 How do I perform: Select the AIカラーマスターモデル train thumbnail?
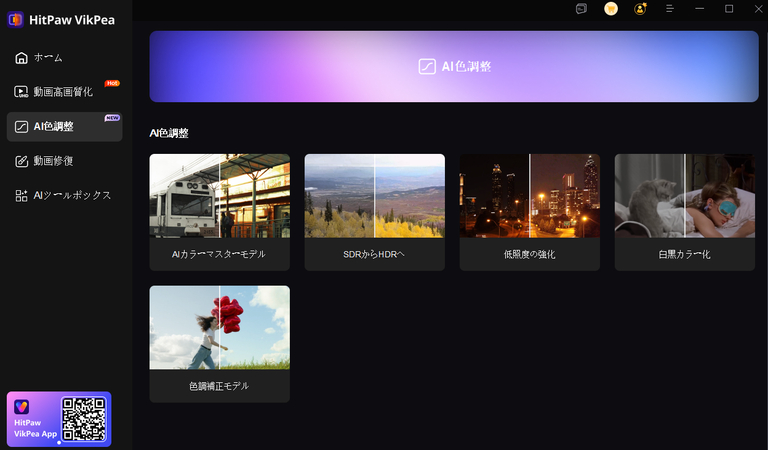tap(219, 196)
